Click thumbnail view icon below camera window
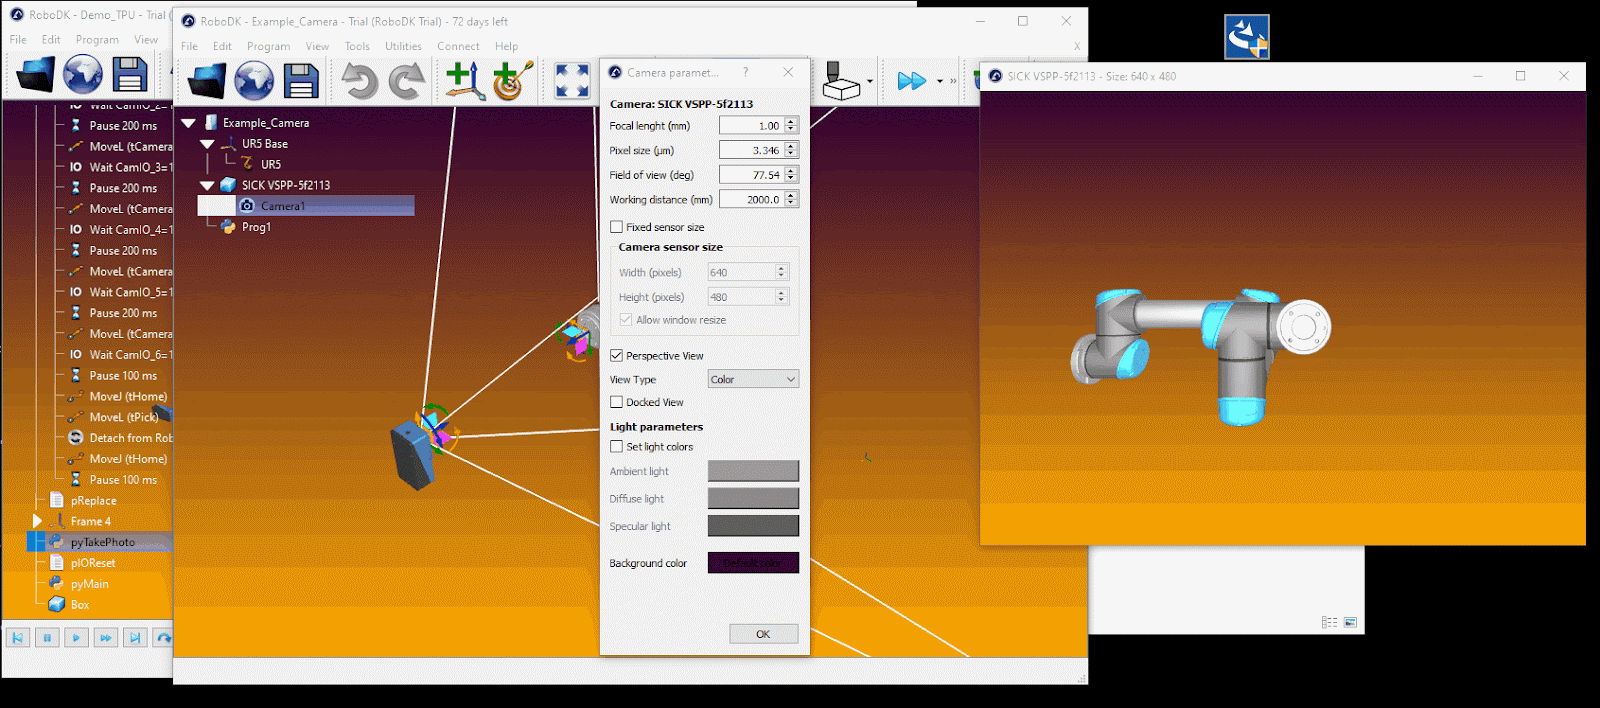Screen dimensions: 1600x708 (1350, 622)
